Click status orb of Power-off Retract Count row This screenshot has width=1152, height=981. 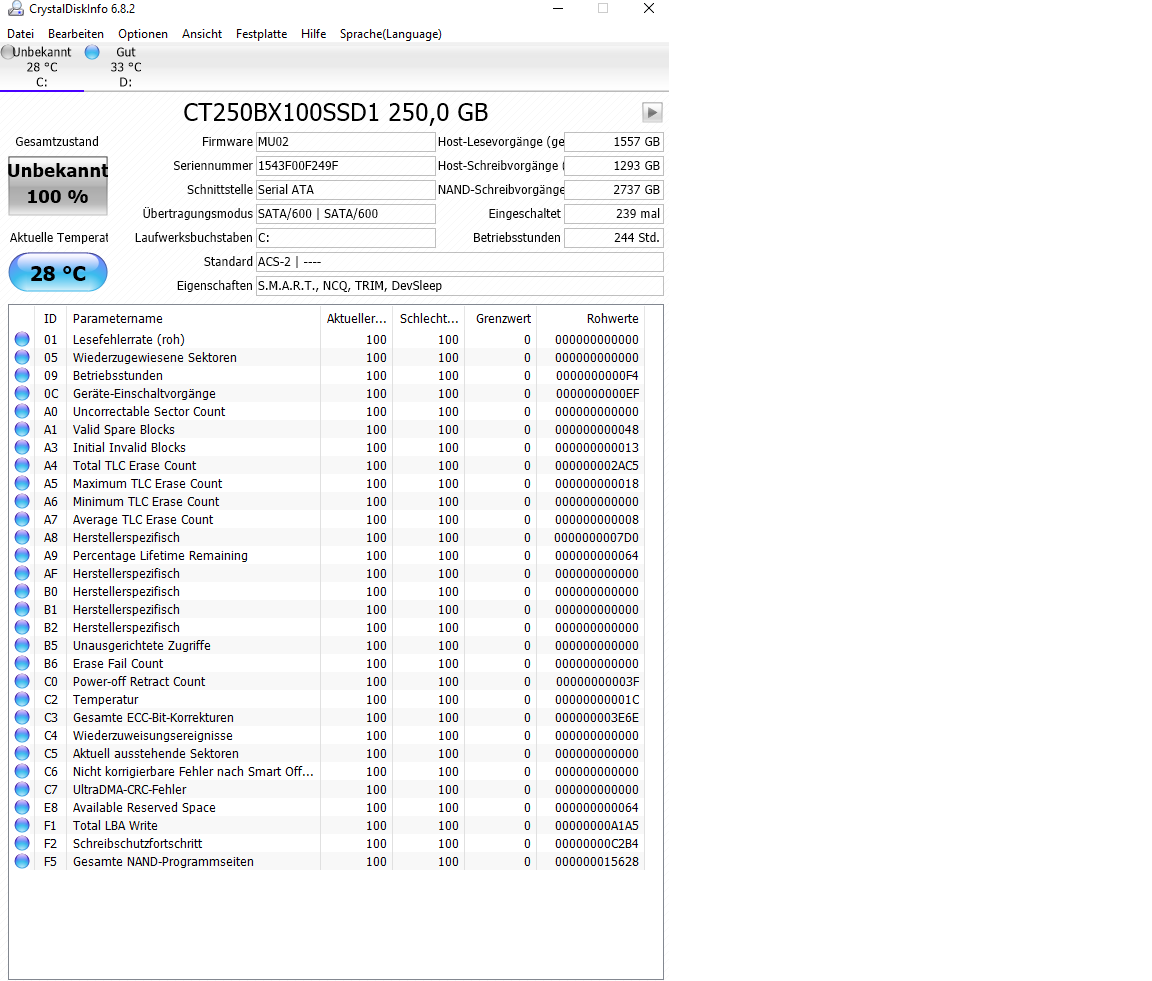click(22, 681)
